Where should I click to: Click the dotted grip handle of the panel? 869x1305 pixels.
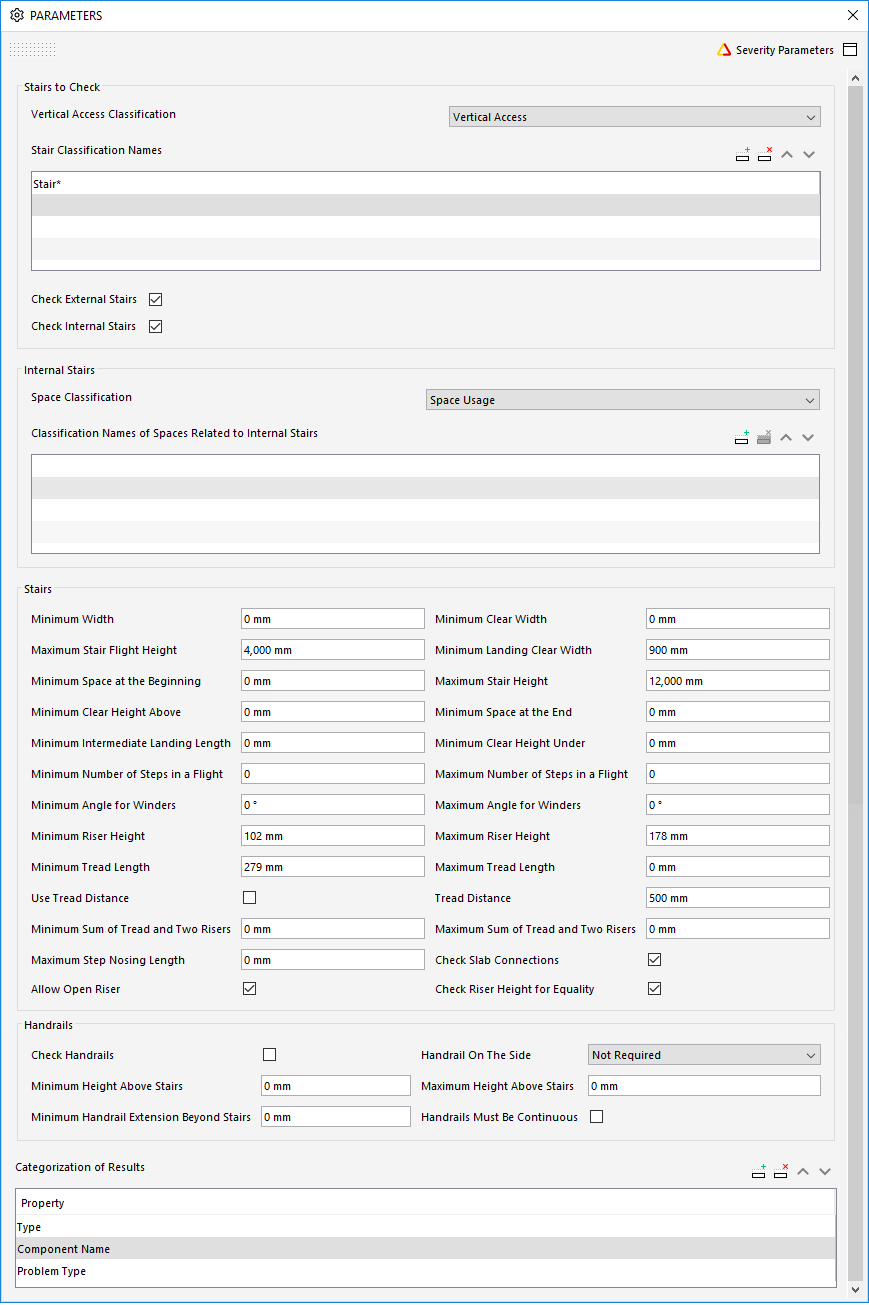(32, 50)
